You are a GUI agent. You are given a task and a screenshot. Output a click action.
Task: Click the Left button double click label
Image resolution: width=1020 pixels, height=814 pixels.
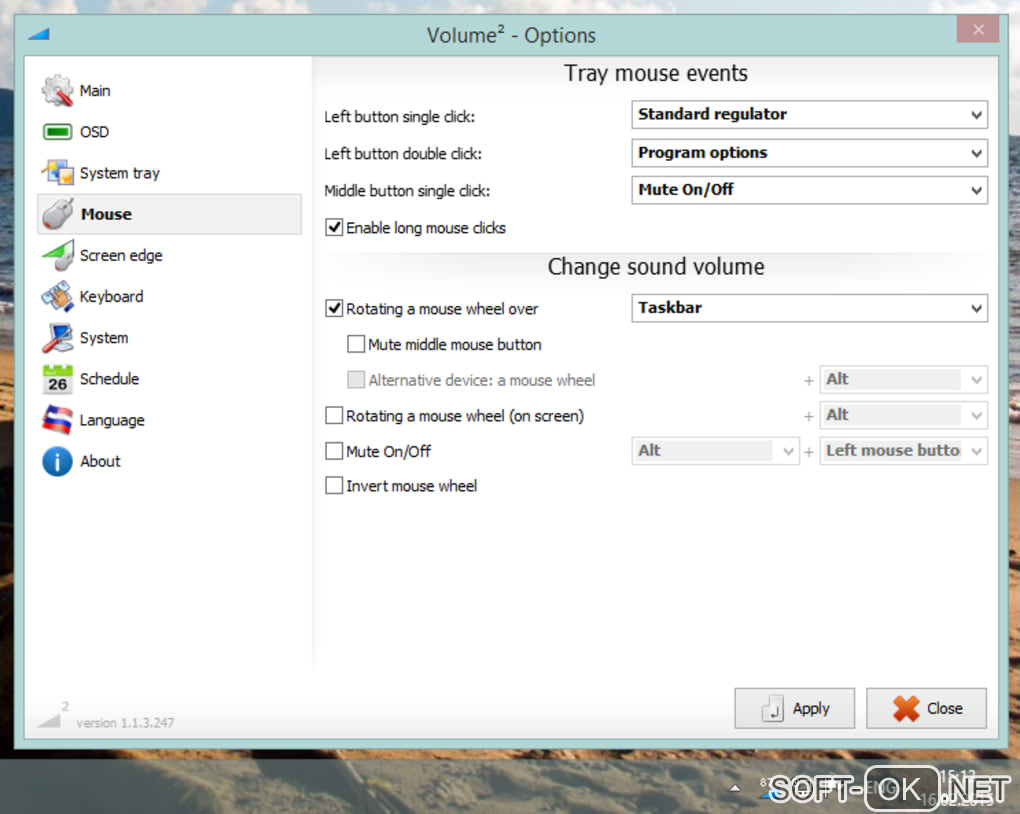[403, 154]
